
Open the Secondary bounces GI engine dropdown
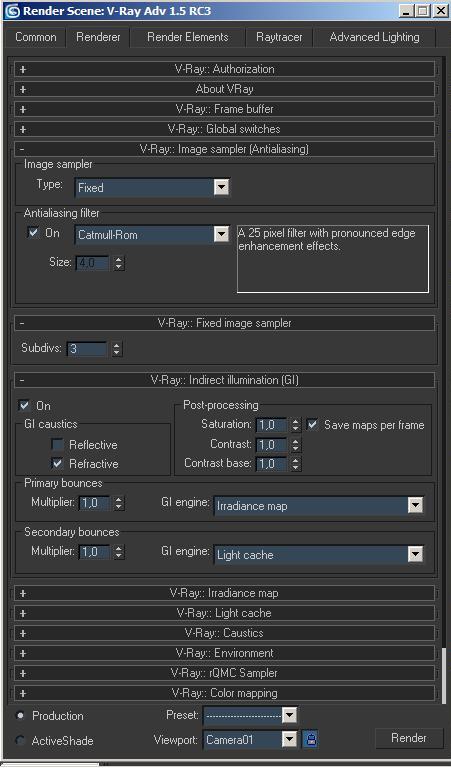point(319,555)
